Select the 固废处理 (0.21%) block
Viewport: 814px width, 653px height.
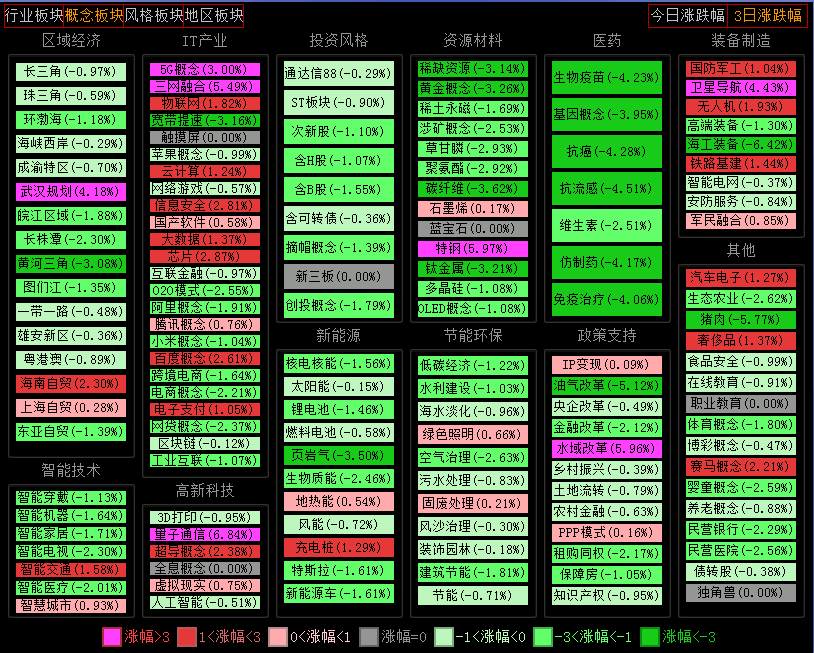[x=473, y=504]
